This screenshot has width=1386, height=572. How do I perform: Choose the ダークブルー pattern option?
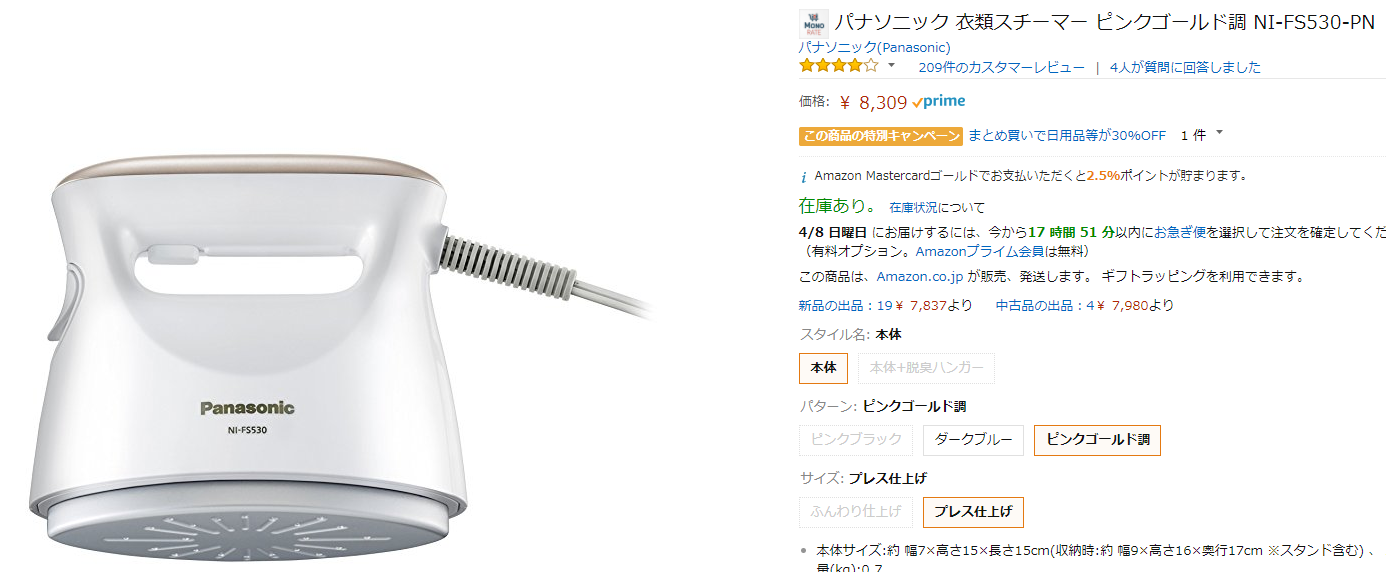(973, 439)
